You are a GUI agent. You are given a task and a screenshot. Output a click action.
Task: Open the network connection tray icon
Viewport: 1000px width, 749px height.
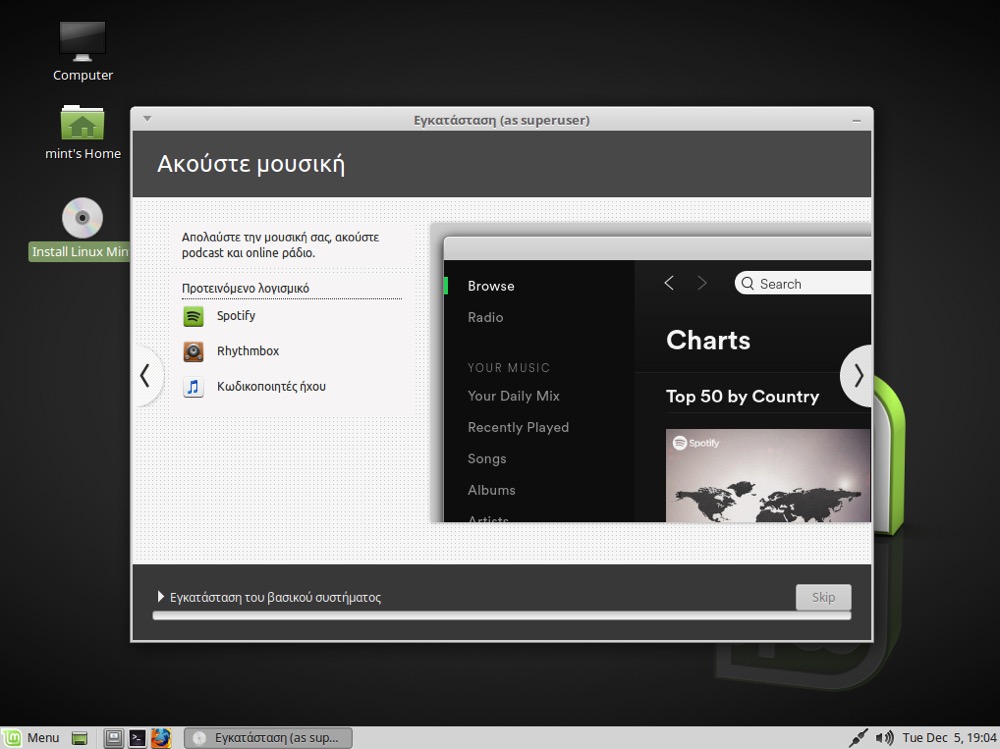tap(858, 738)
